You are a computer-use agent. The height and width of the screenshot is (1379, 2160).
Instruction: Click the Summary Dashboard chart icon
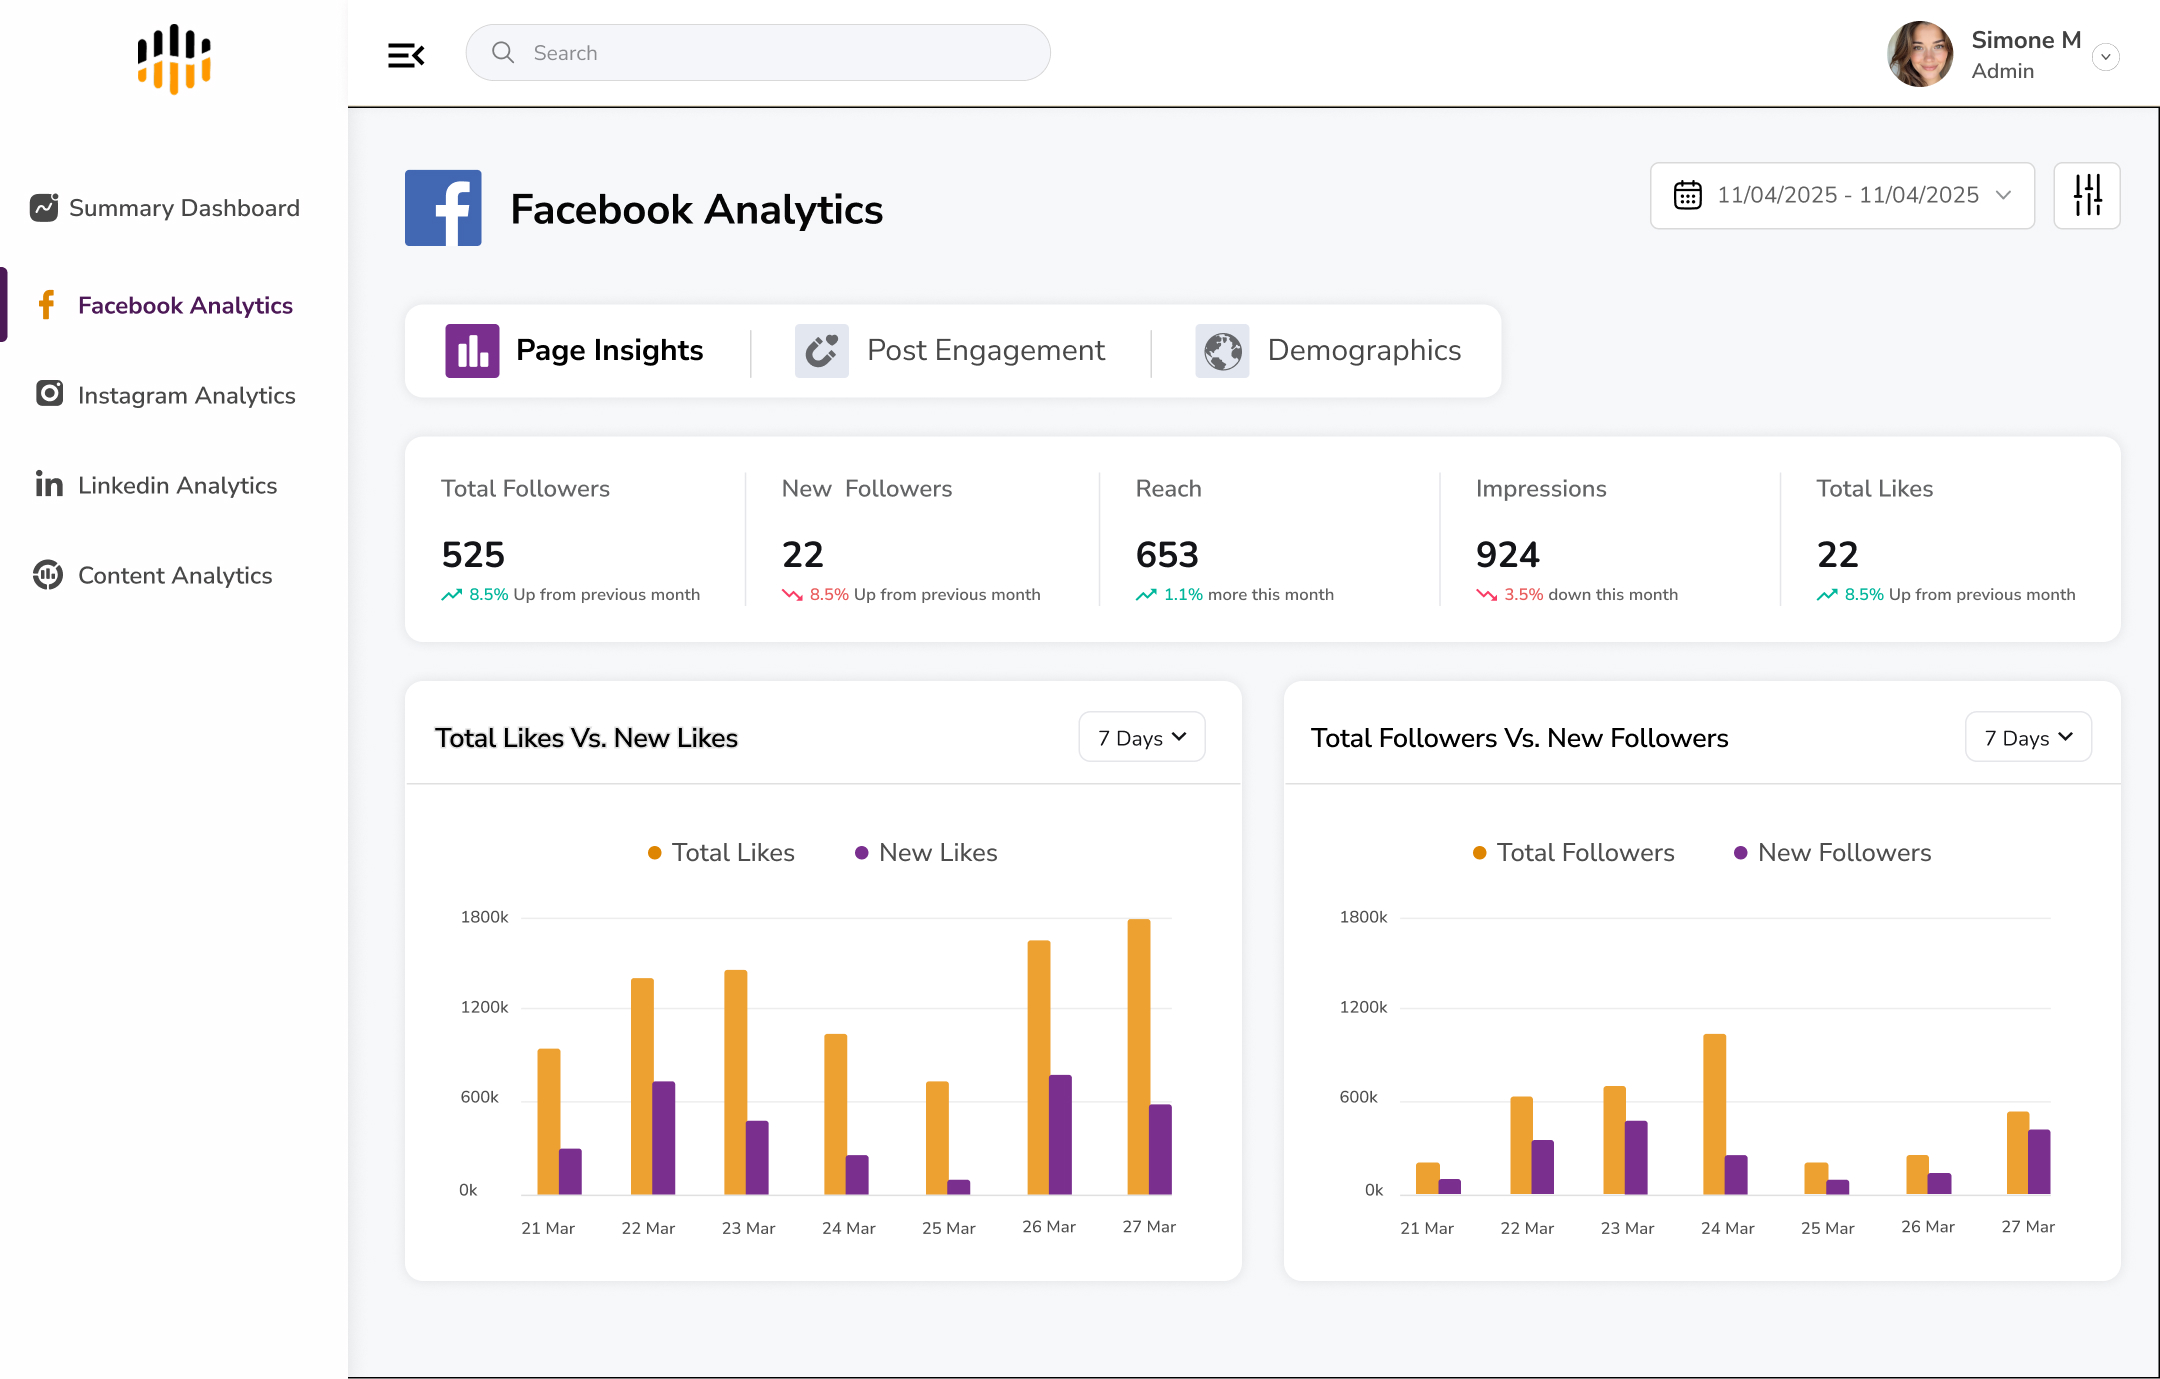pos(44,207)
